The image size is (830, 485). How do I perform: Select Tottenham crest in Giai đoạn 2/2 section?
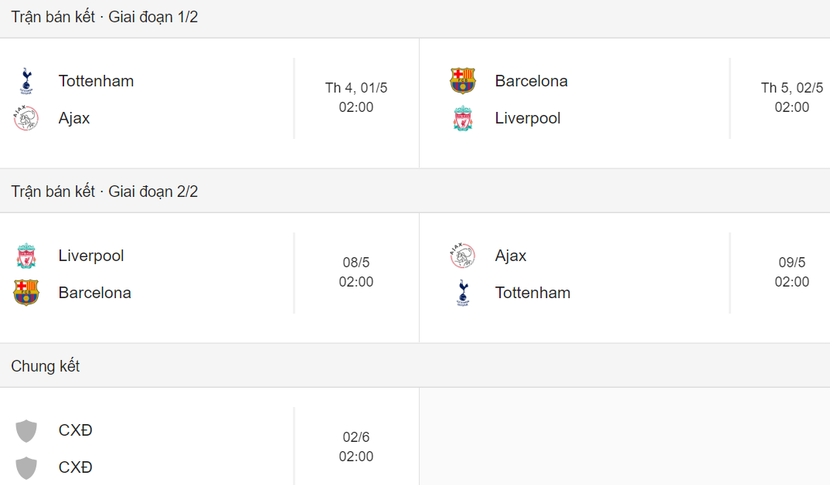tap(462, 293)
